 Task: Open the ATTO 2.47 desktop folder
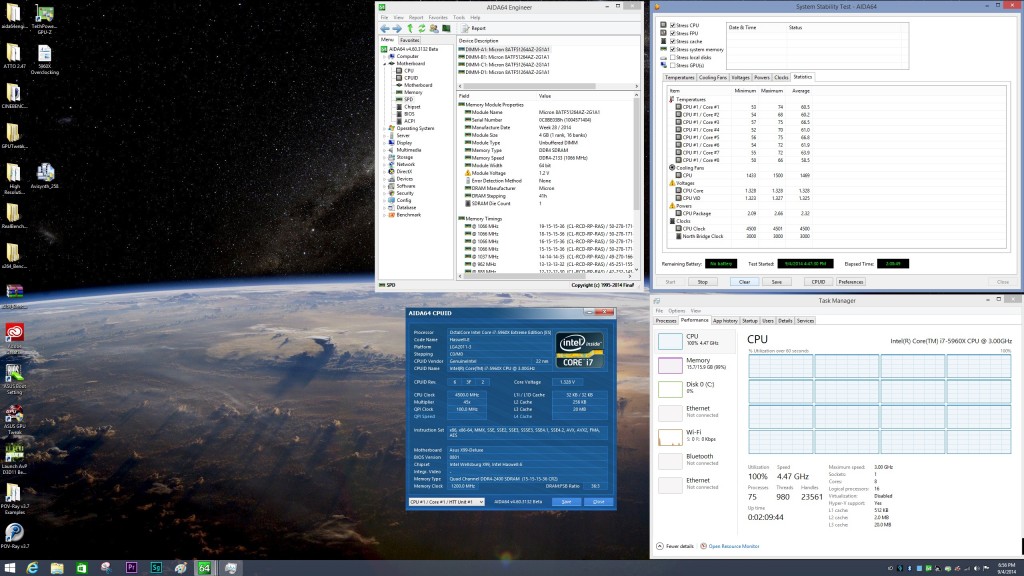[14, 56]
